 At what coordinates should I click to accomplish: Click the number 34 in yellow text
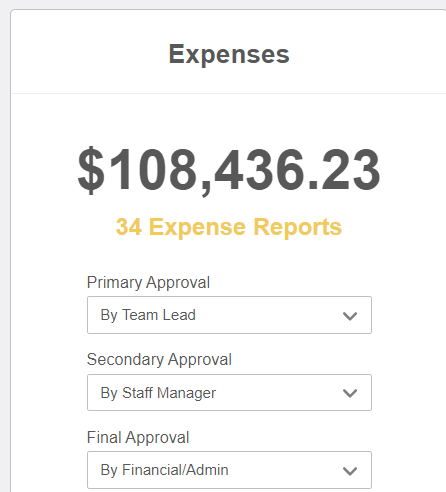click(129, 227)
